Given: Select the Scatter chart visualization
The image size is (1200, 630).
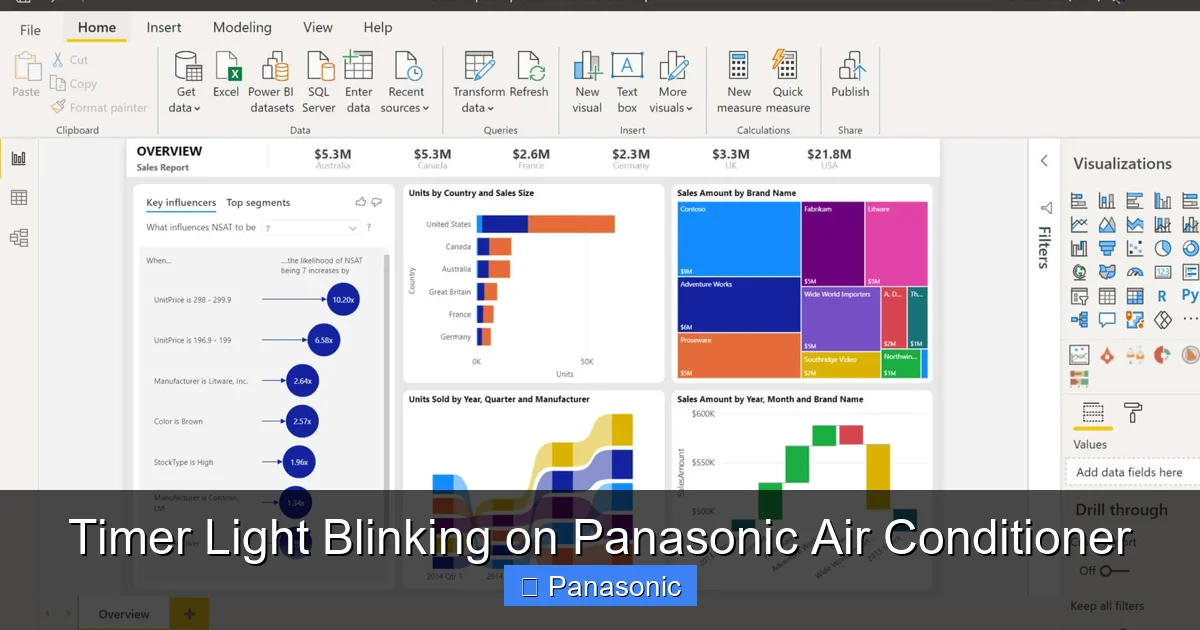Looking at the screenshot, I should point(1135,248).
